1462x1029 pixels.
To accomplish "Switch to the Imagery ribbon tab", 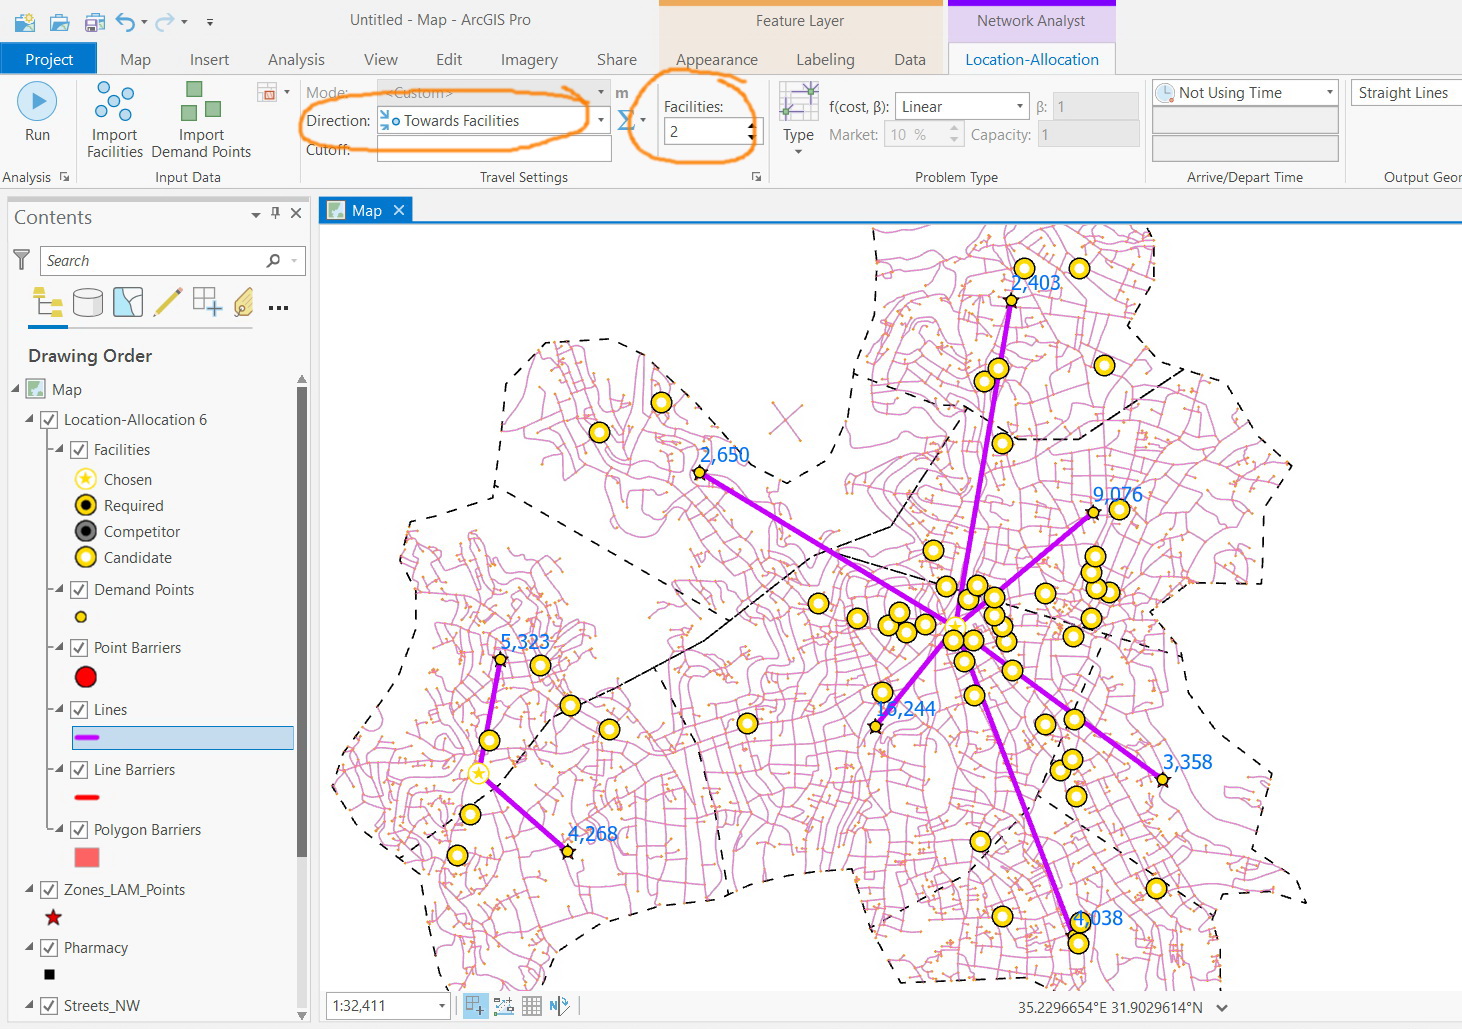I will (529, 59).
